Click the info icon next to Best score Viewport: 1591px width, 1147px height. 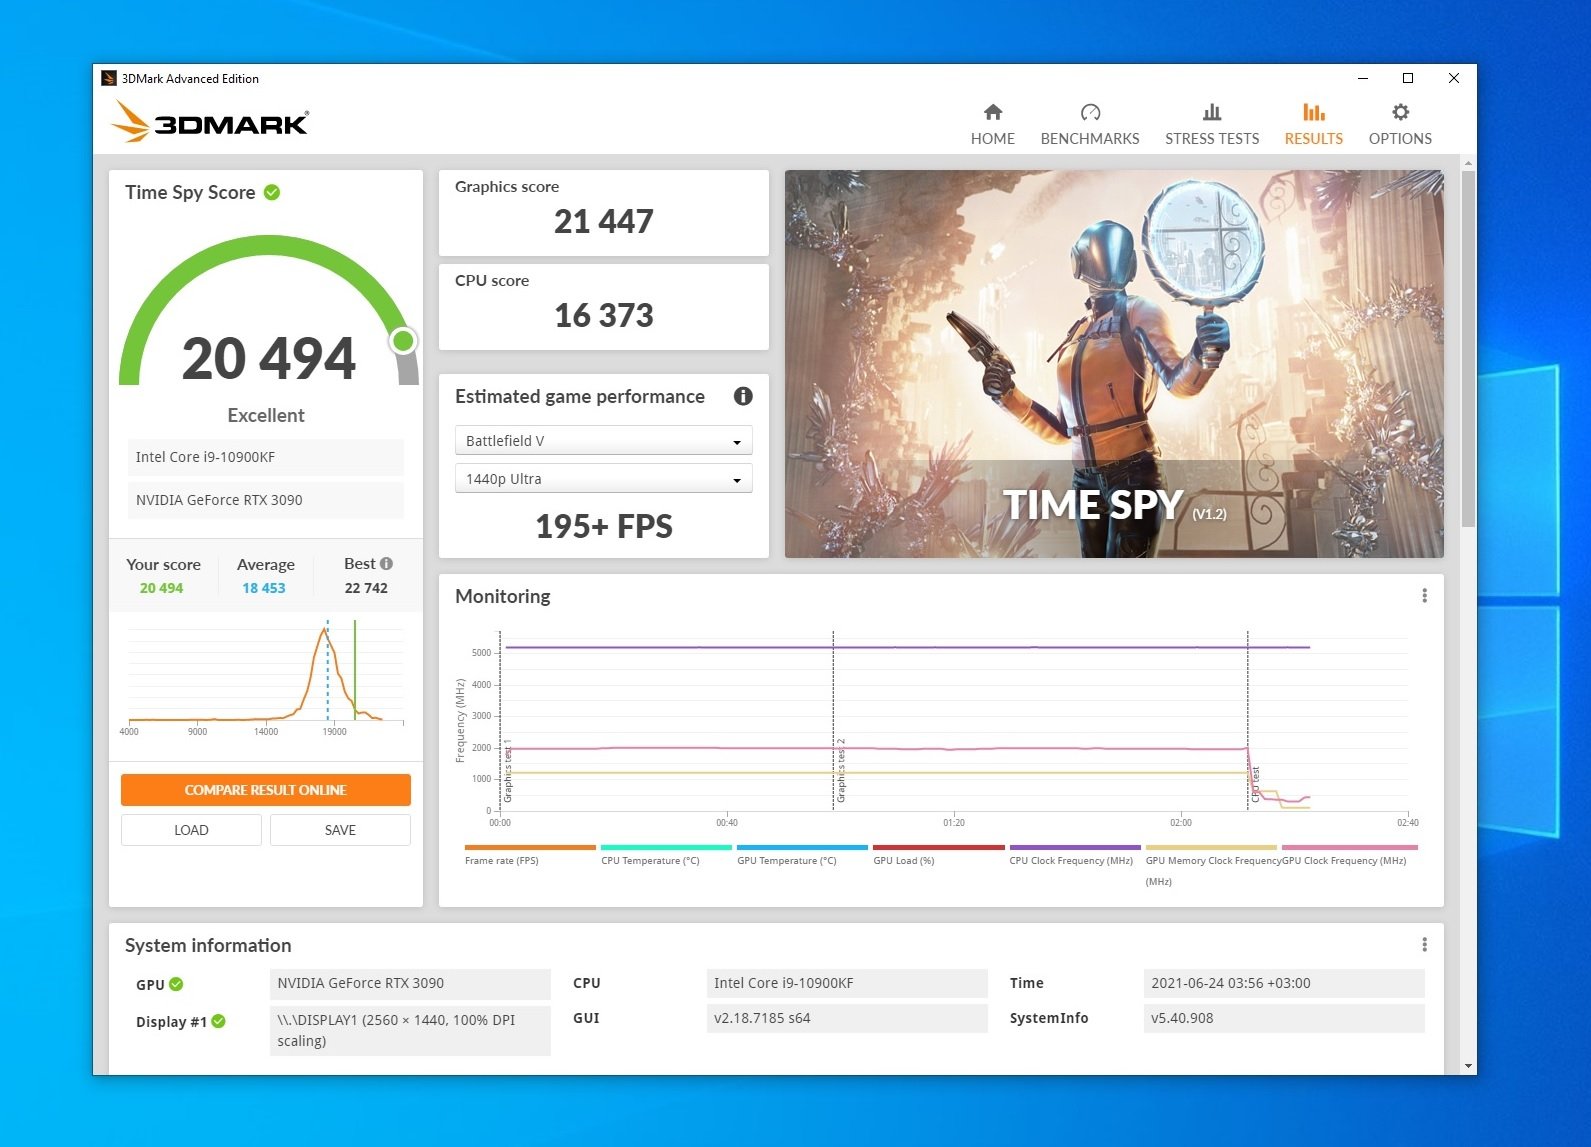(387, 563)
